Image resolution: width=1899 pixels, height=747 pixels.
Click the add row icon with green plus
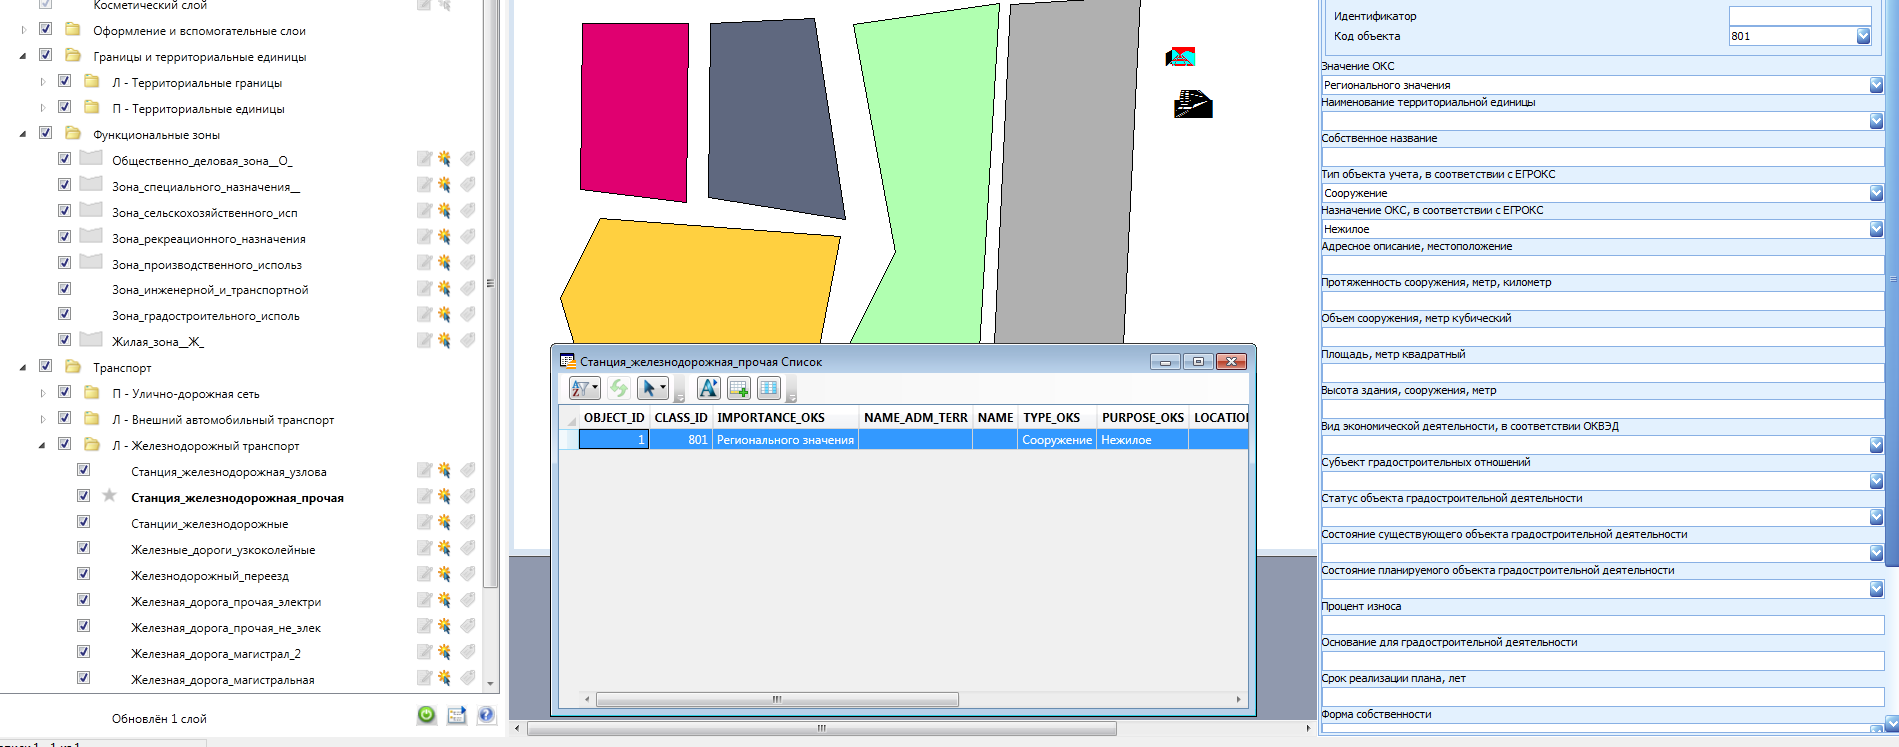tap(739, 389)
